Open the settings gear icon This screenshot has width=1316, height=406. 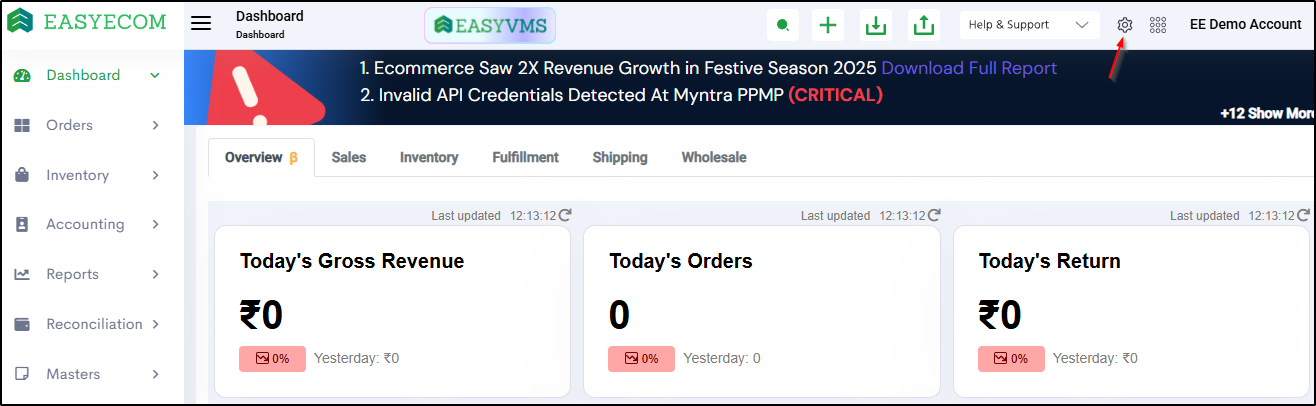[1125, 25]
